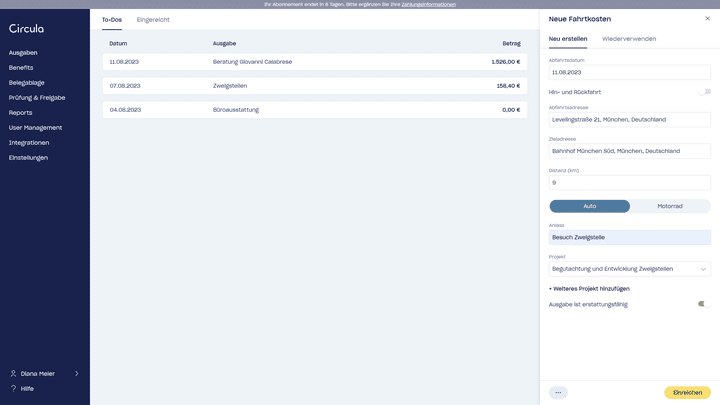The image size is (720, 405).
Task: Switch to the Eingereicht tab
Action: [153, 20]
